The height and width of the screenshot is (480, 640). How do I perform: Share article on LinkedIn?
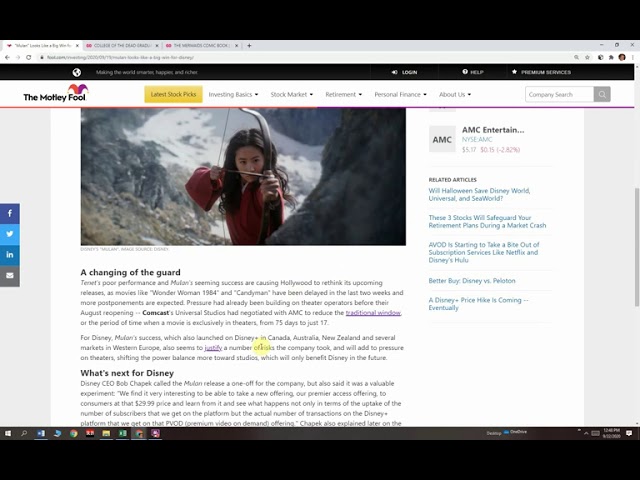[x=9, y=255]
